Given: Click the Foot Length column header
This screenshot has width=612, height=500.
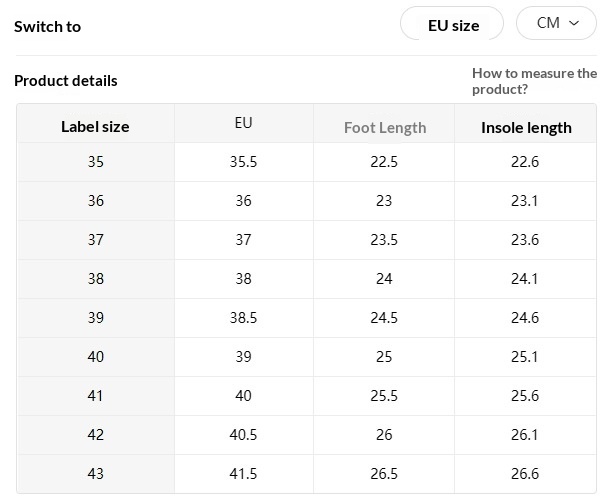Looking at the screenshot, I should click(x=384, y=127).
